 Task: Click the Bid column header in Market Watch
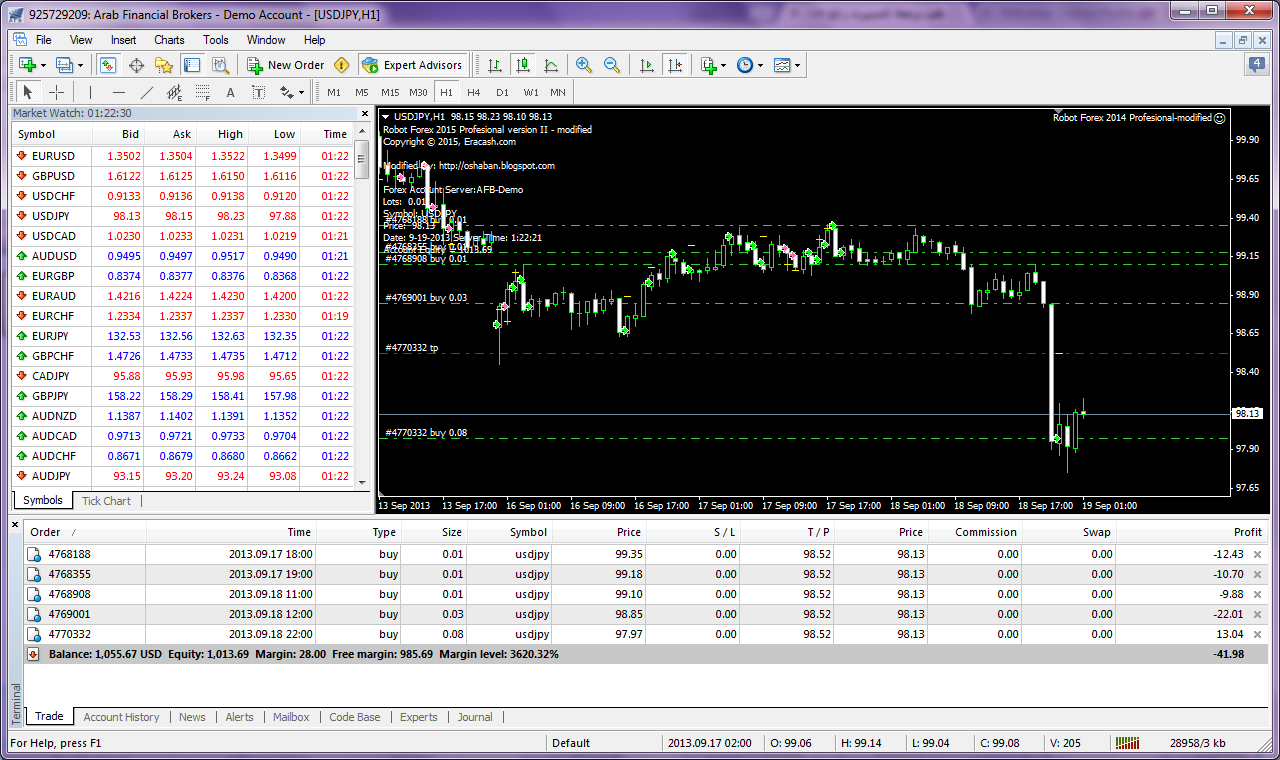118,134
